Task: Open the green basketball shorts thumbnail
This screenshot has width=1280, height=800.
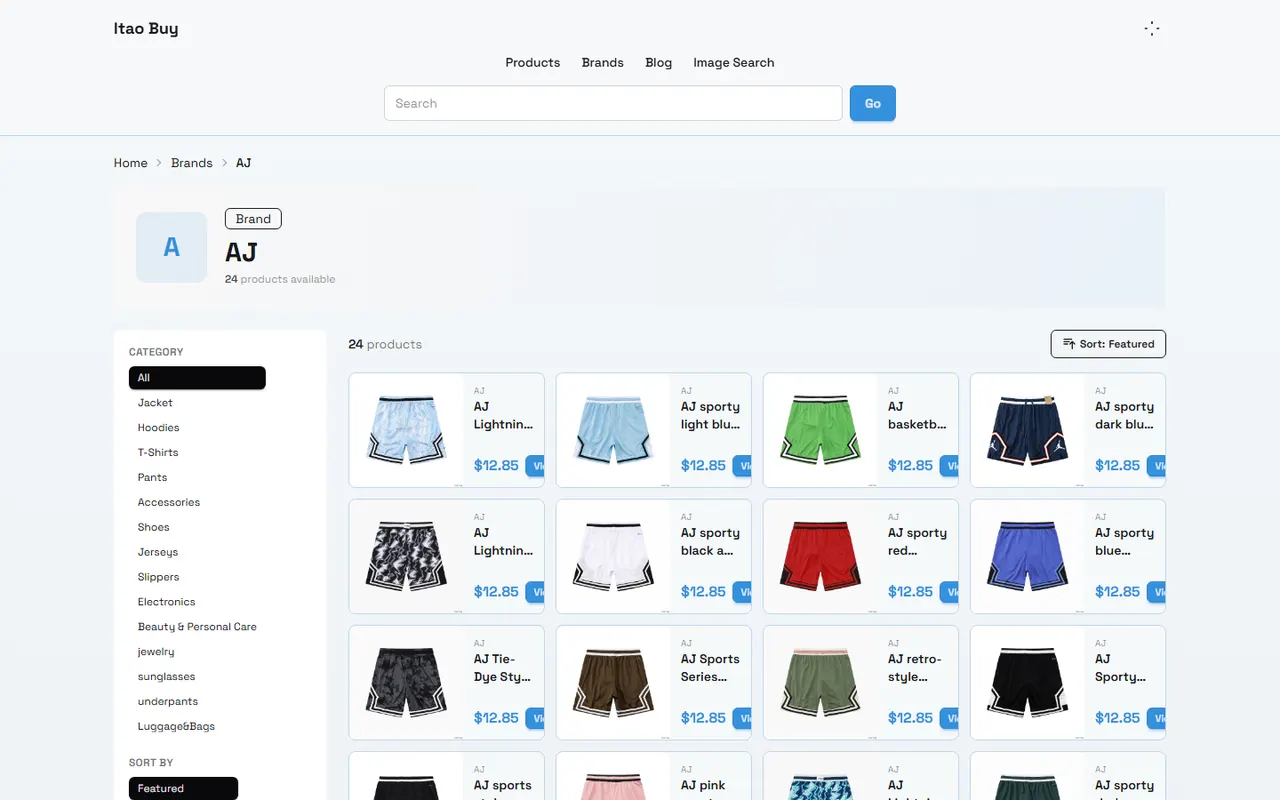Action: (820, 430)
